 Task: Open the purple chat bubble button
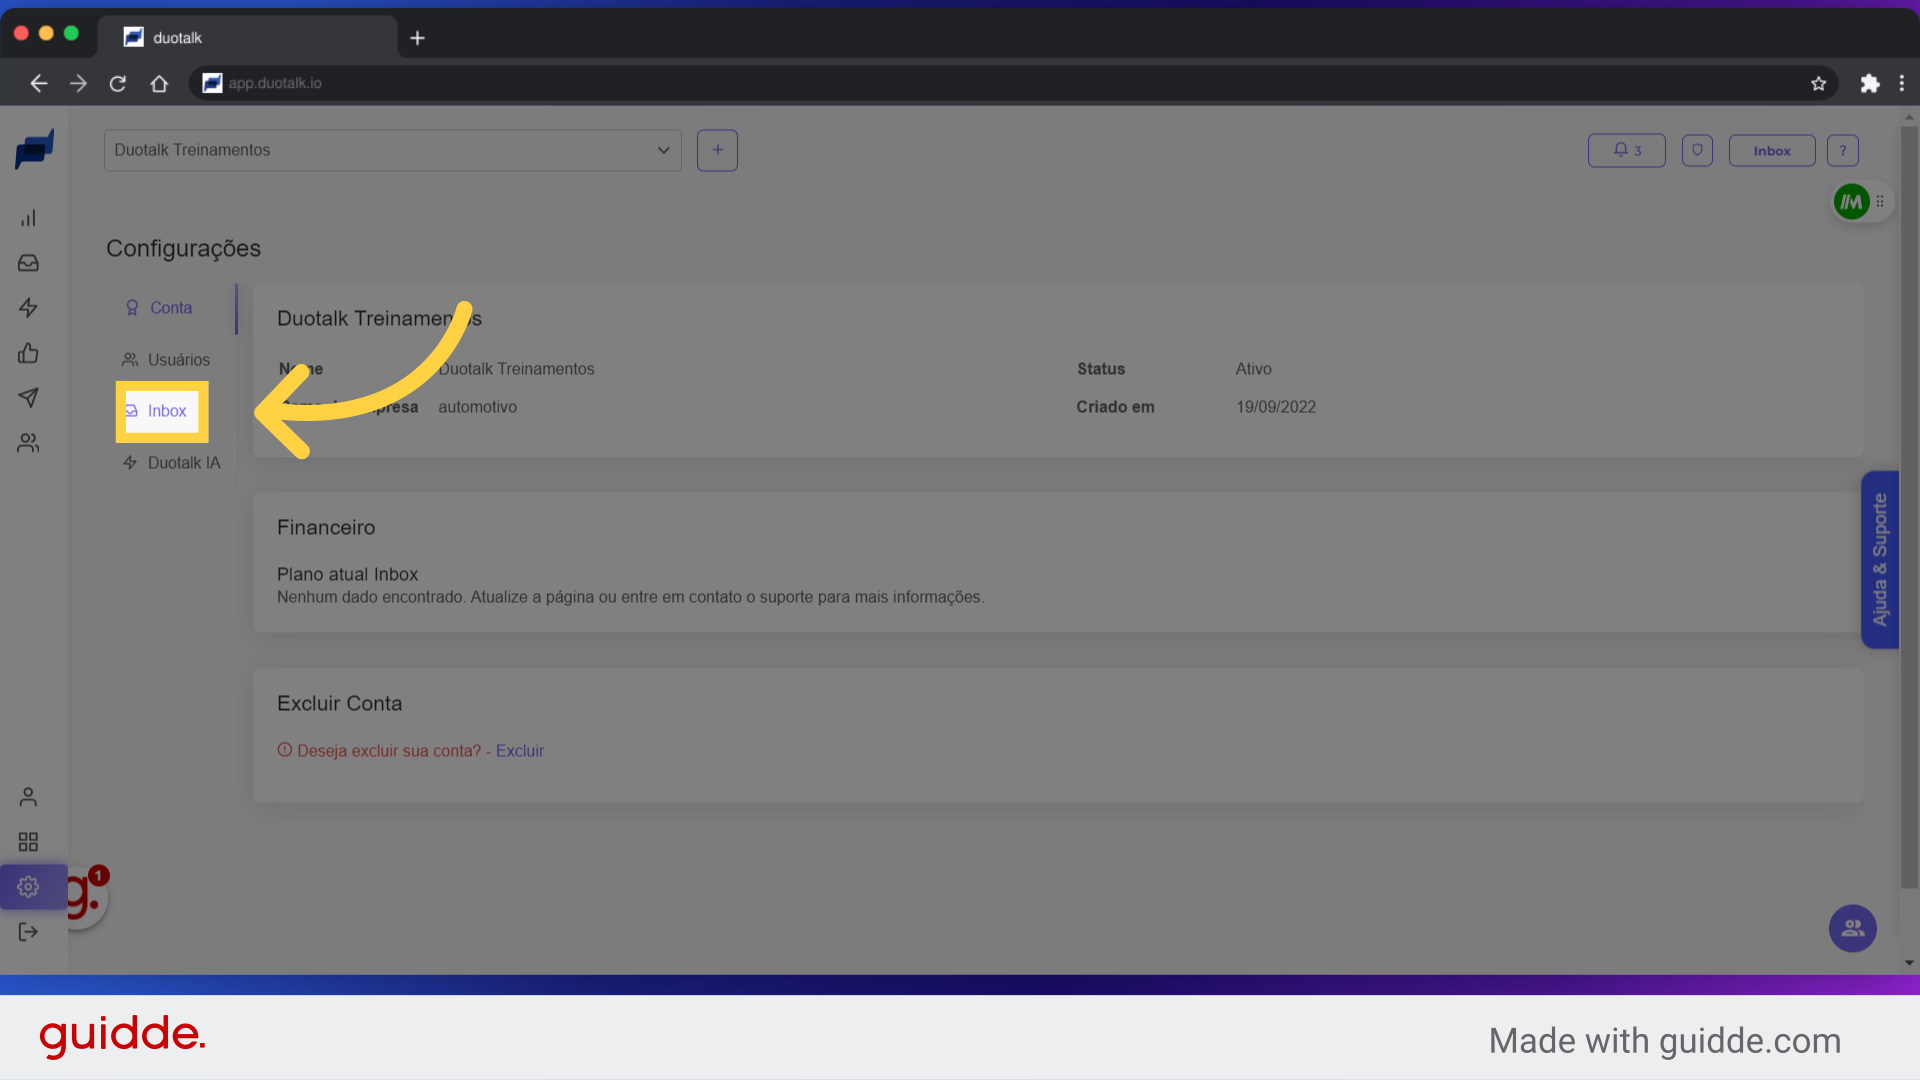1853,928
